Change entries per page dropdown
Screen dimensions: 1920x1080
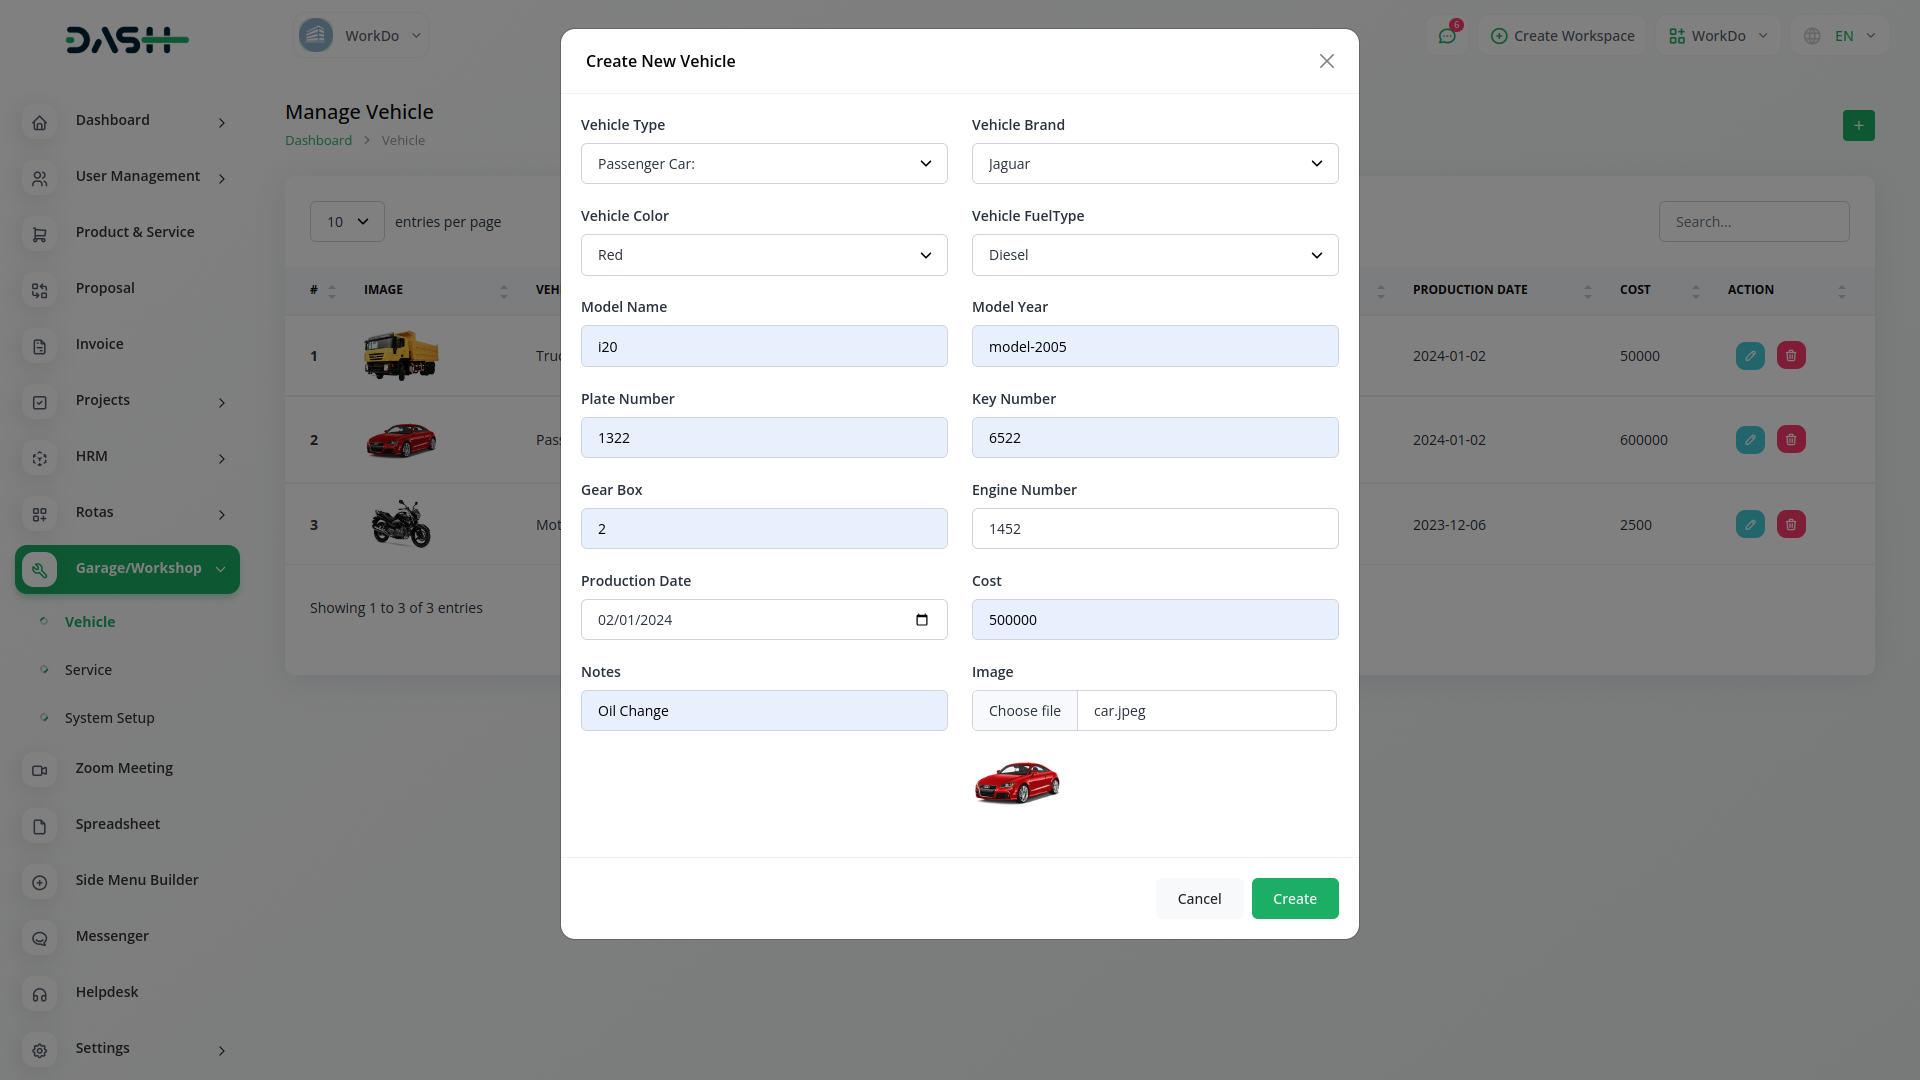(x=347, y=222)
